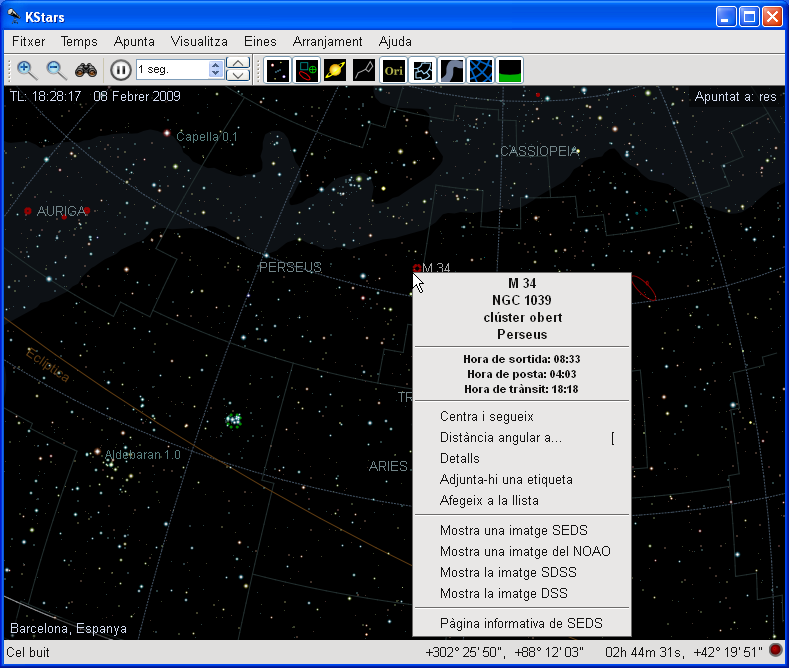The height and width of the screenshot is (668, 789).
Task: Click the toolbar drag handle before Zoom In
Action: tap(9, 70)
